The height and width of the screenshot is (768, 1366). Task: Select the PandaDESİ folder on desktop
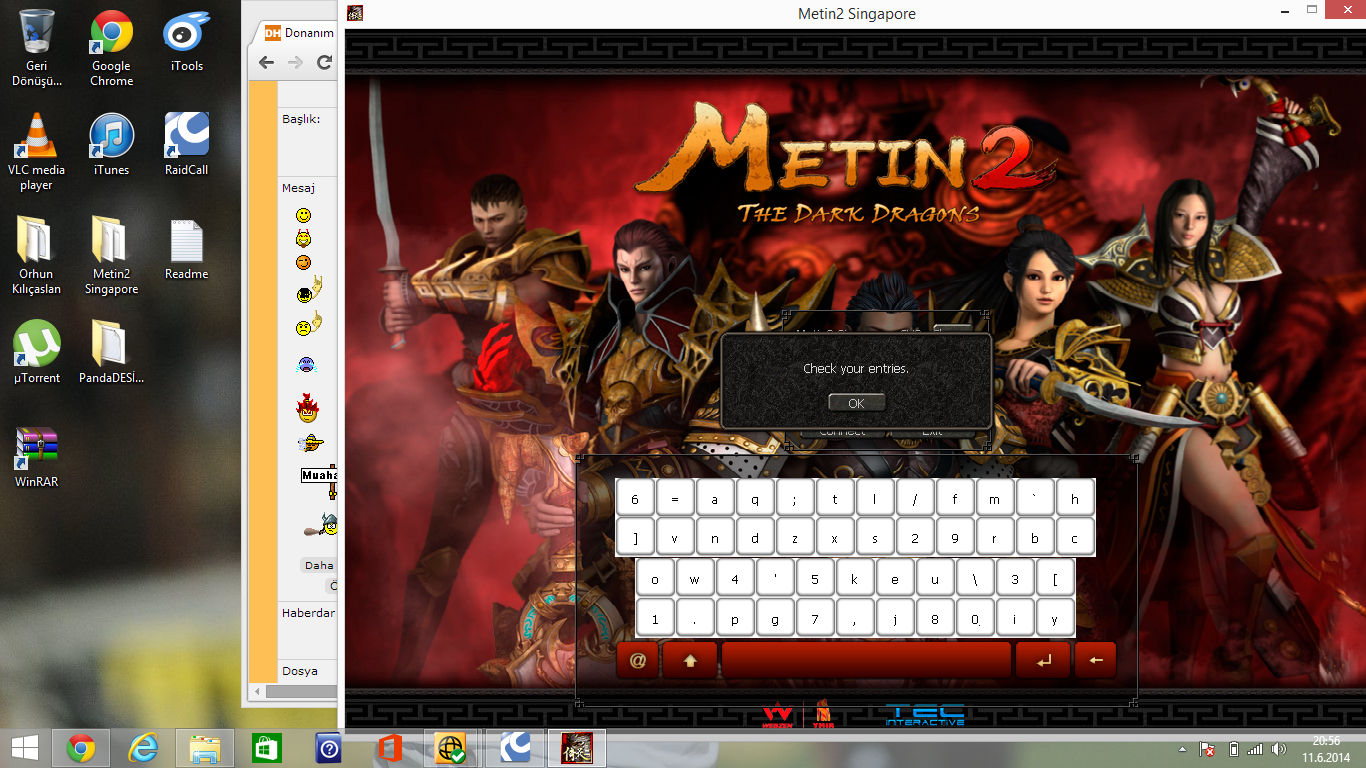click(x=111, y=353)
